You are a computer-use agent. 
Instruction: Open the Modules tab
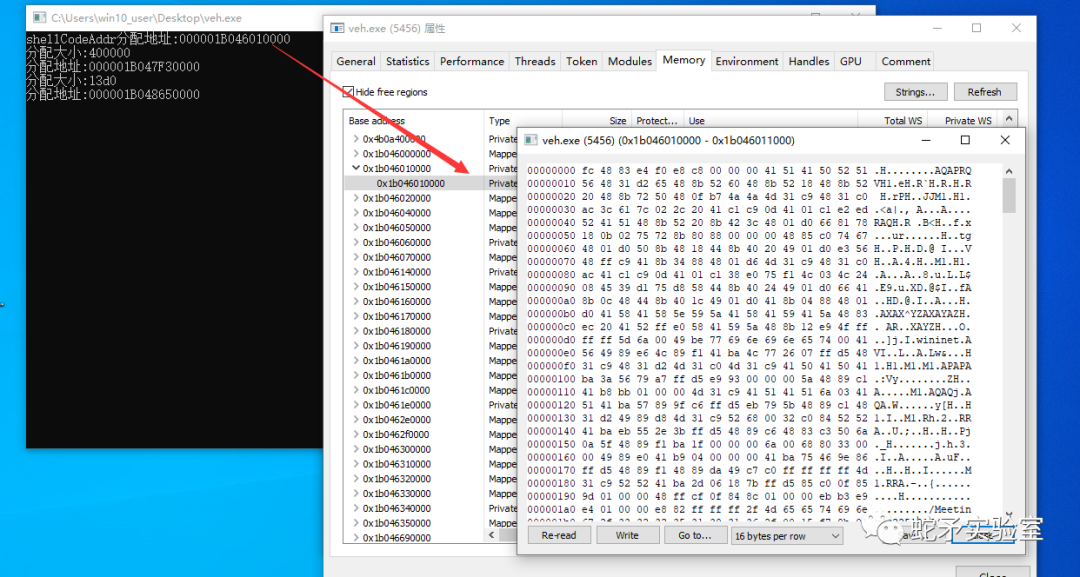[630, 61]
